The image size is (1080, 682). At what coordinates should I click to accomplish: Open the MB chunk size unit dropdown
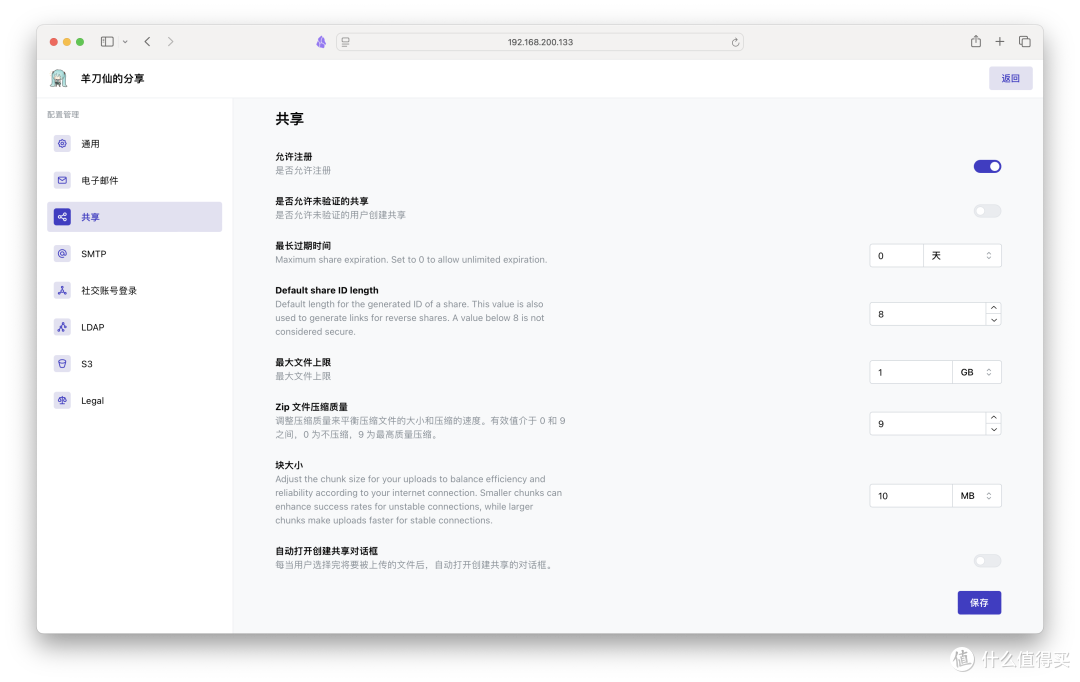975,496
